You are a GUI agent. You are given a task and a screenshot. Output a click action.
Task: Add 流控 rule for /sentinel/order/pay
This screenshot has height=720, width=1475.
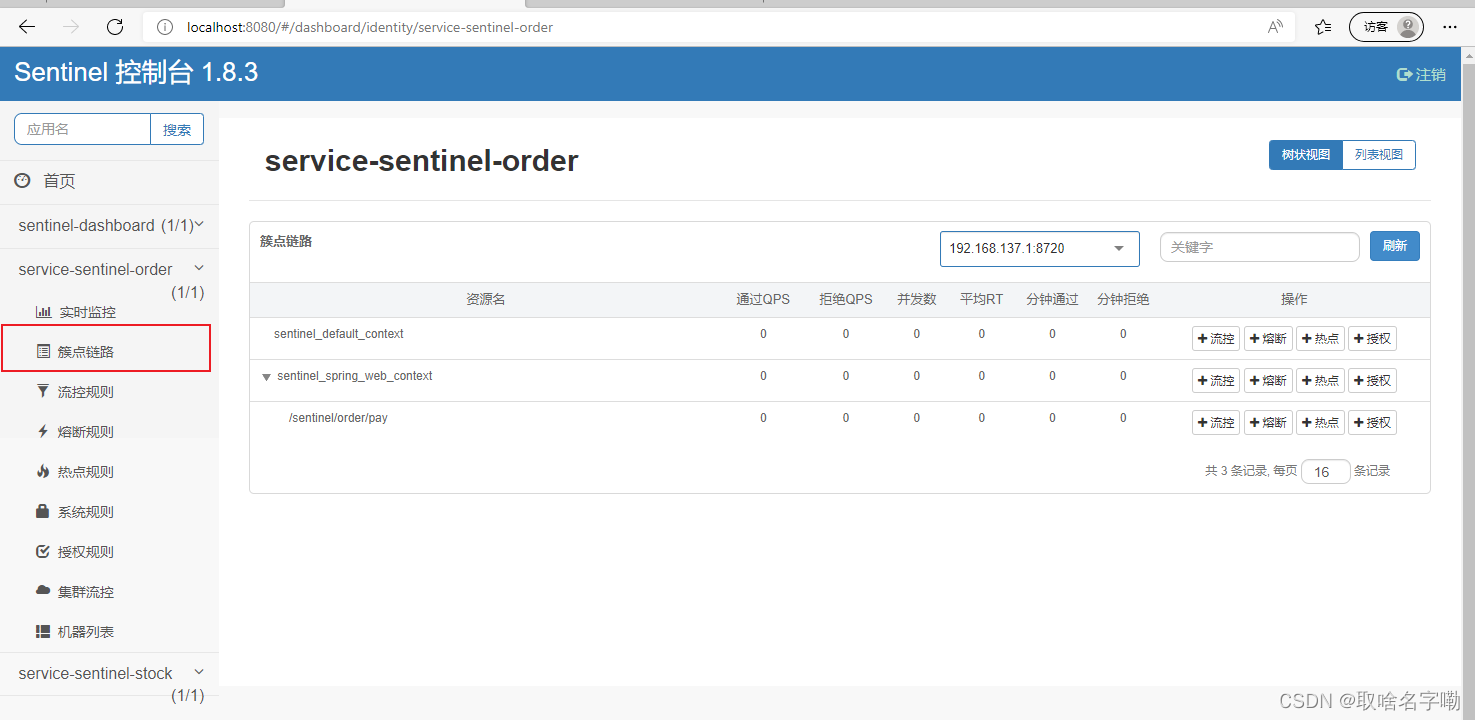pyautogui.click(x=1216, y=423)
